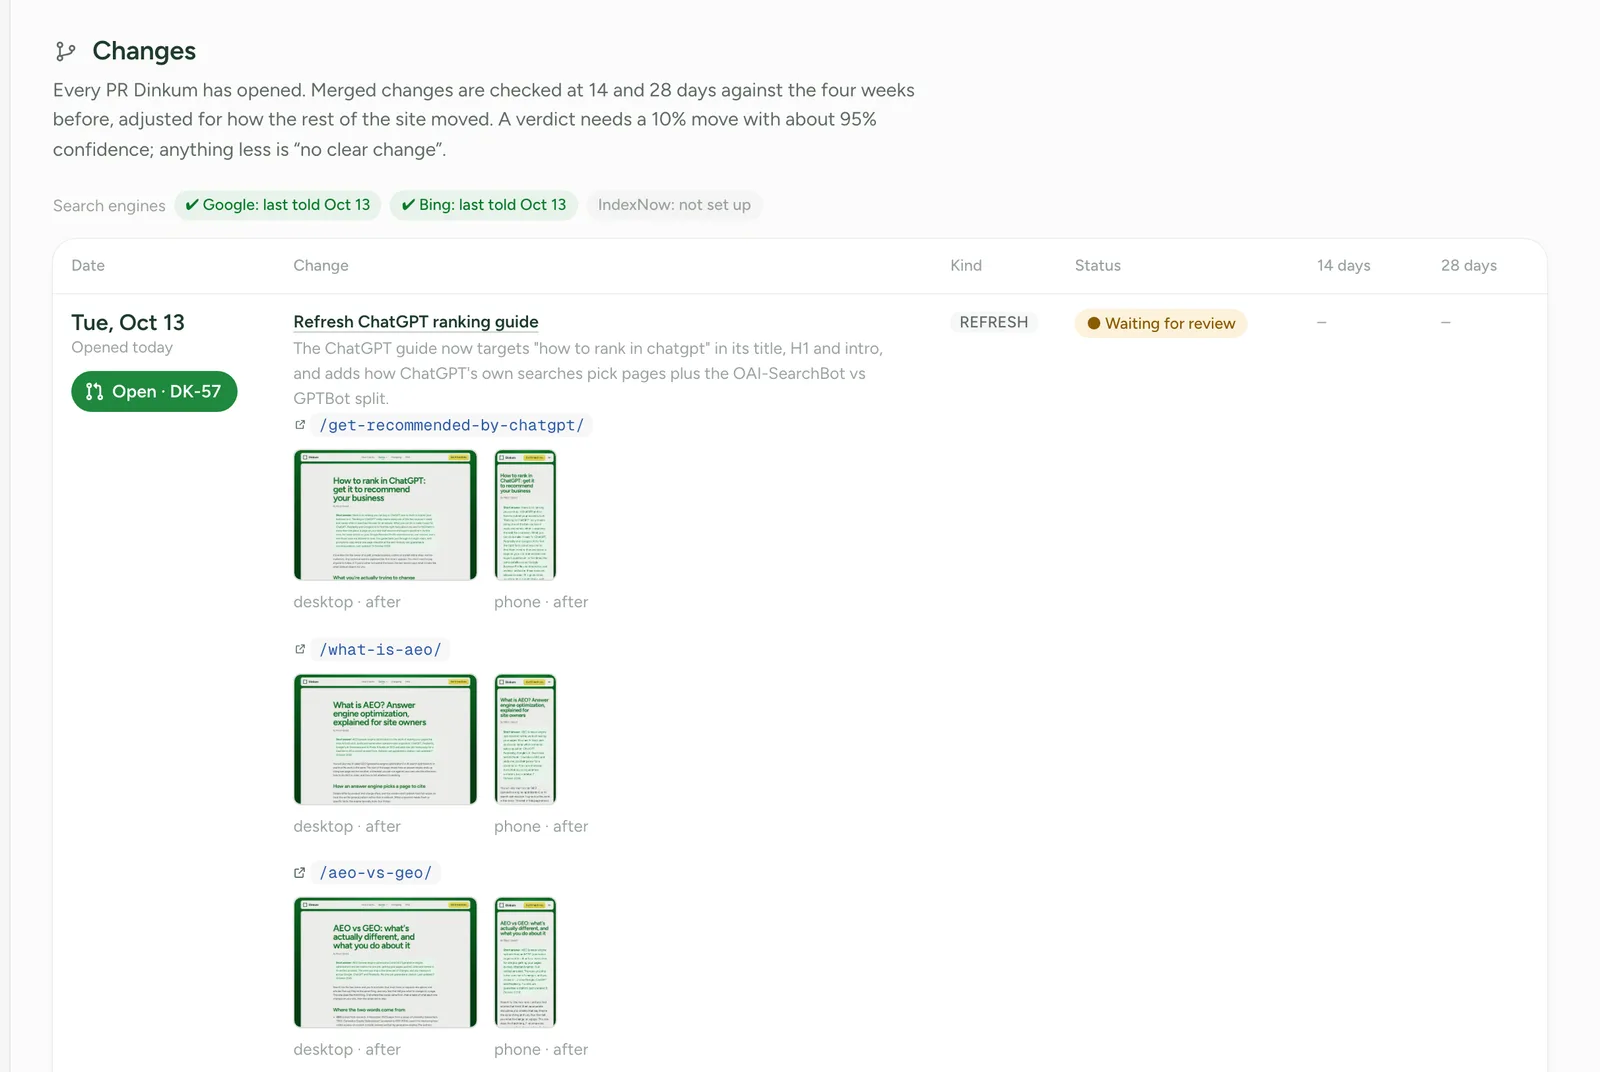View phone screenshot of AEO vs GEO page

click(525, 962)
